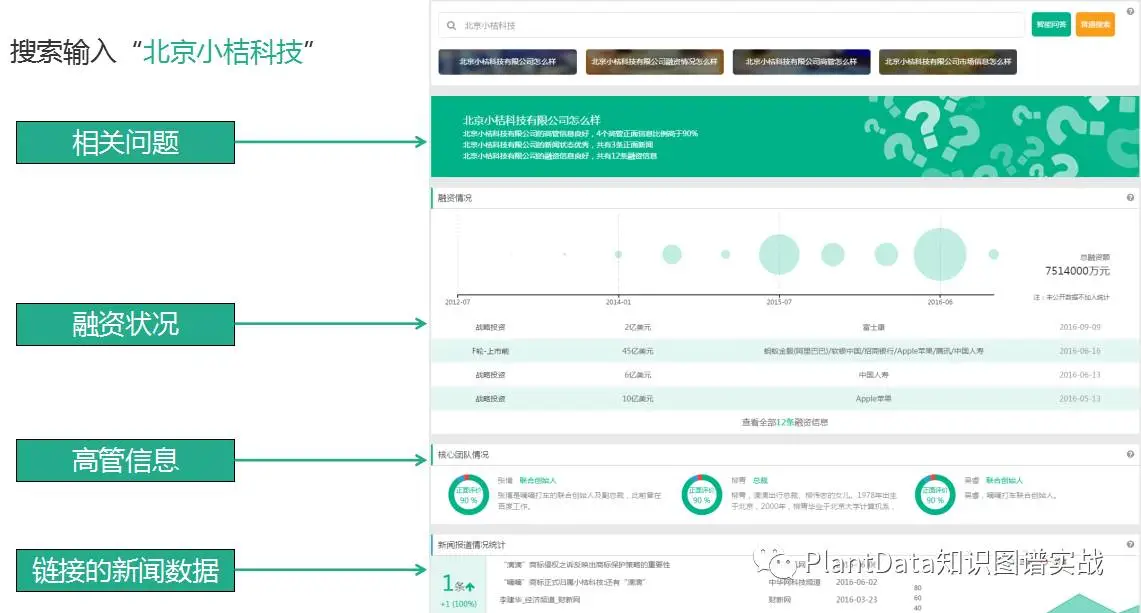Screen dimensions: 1141x613
Task: Click investor cell Apple苹果
Action: [x=873, y=399]
